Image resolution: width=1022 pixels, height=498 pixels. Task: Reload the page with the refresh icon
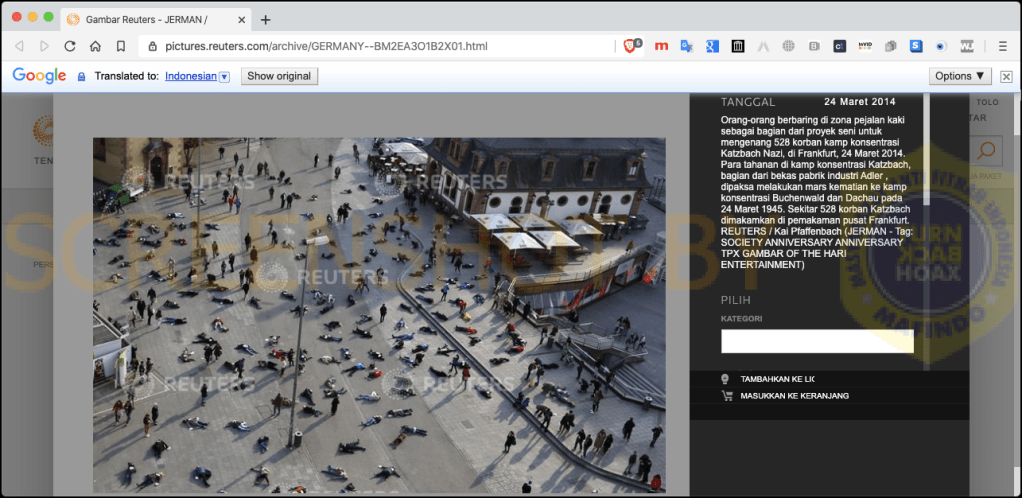(x=70, y=46)
